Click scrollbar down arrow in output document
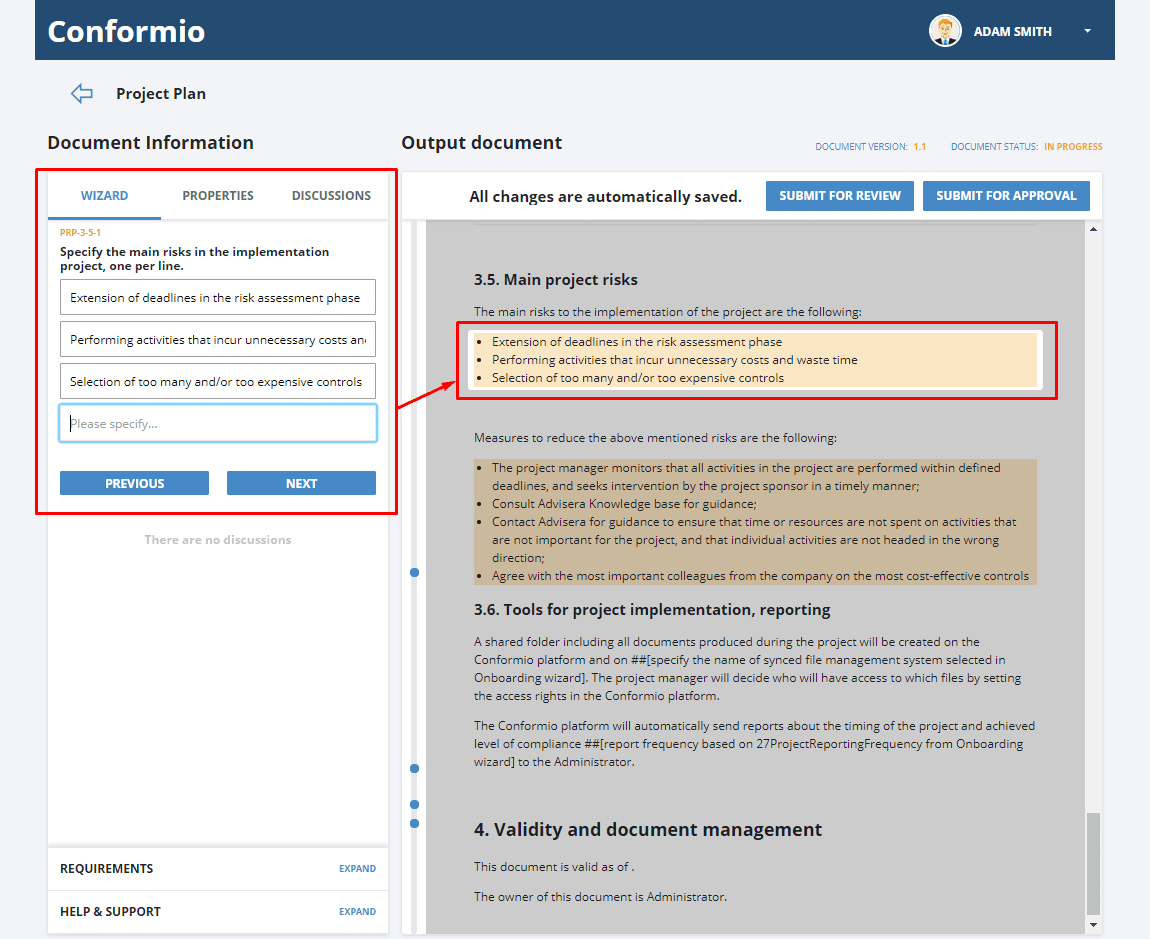The width and height of the screenshot is (1150, 939). pos(1094,925)
